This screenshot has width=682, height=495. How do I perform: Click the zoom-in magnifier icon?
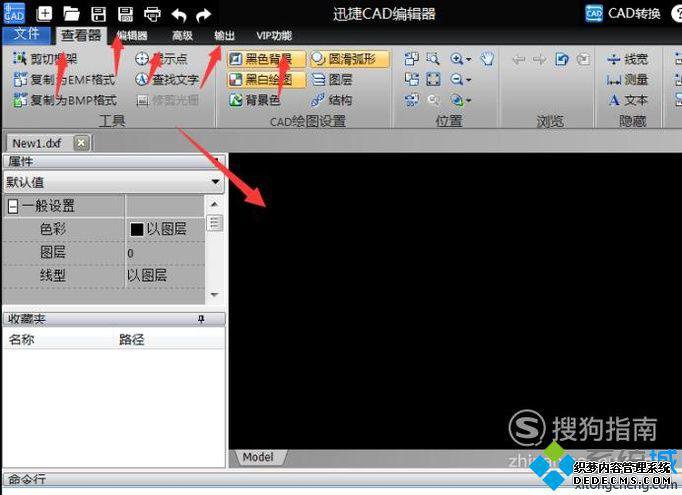(456, 58)
